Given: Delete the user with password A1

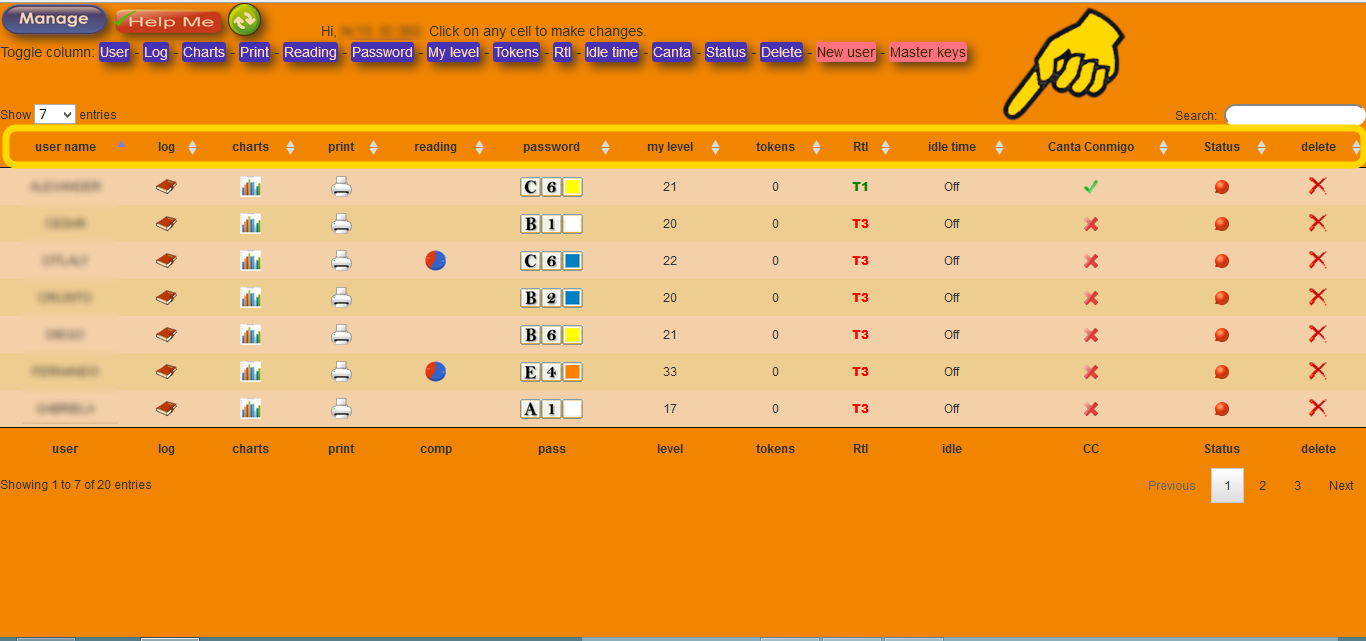Looking at the screenshot, I should click(1318, 407).
